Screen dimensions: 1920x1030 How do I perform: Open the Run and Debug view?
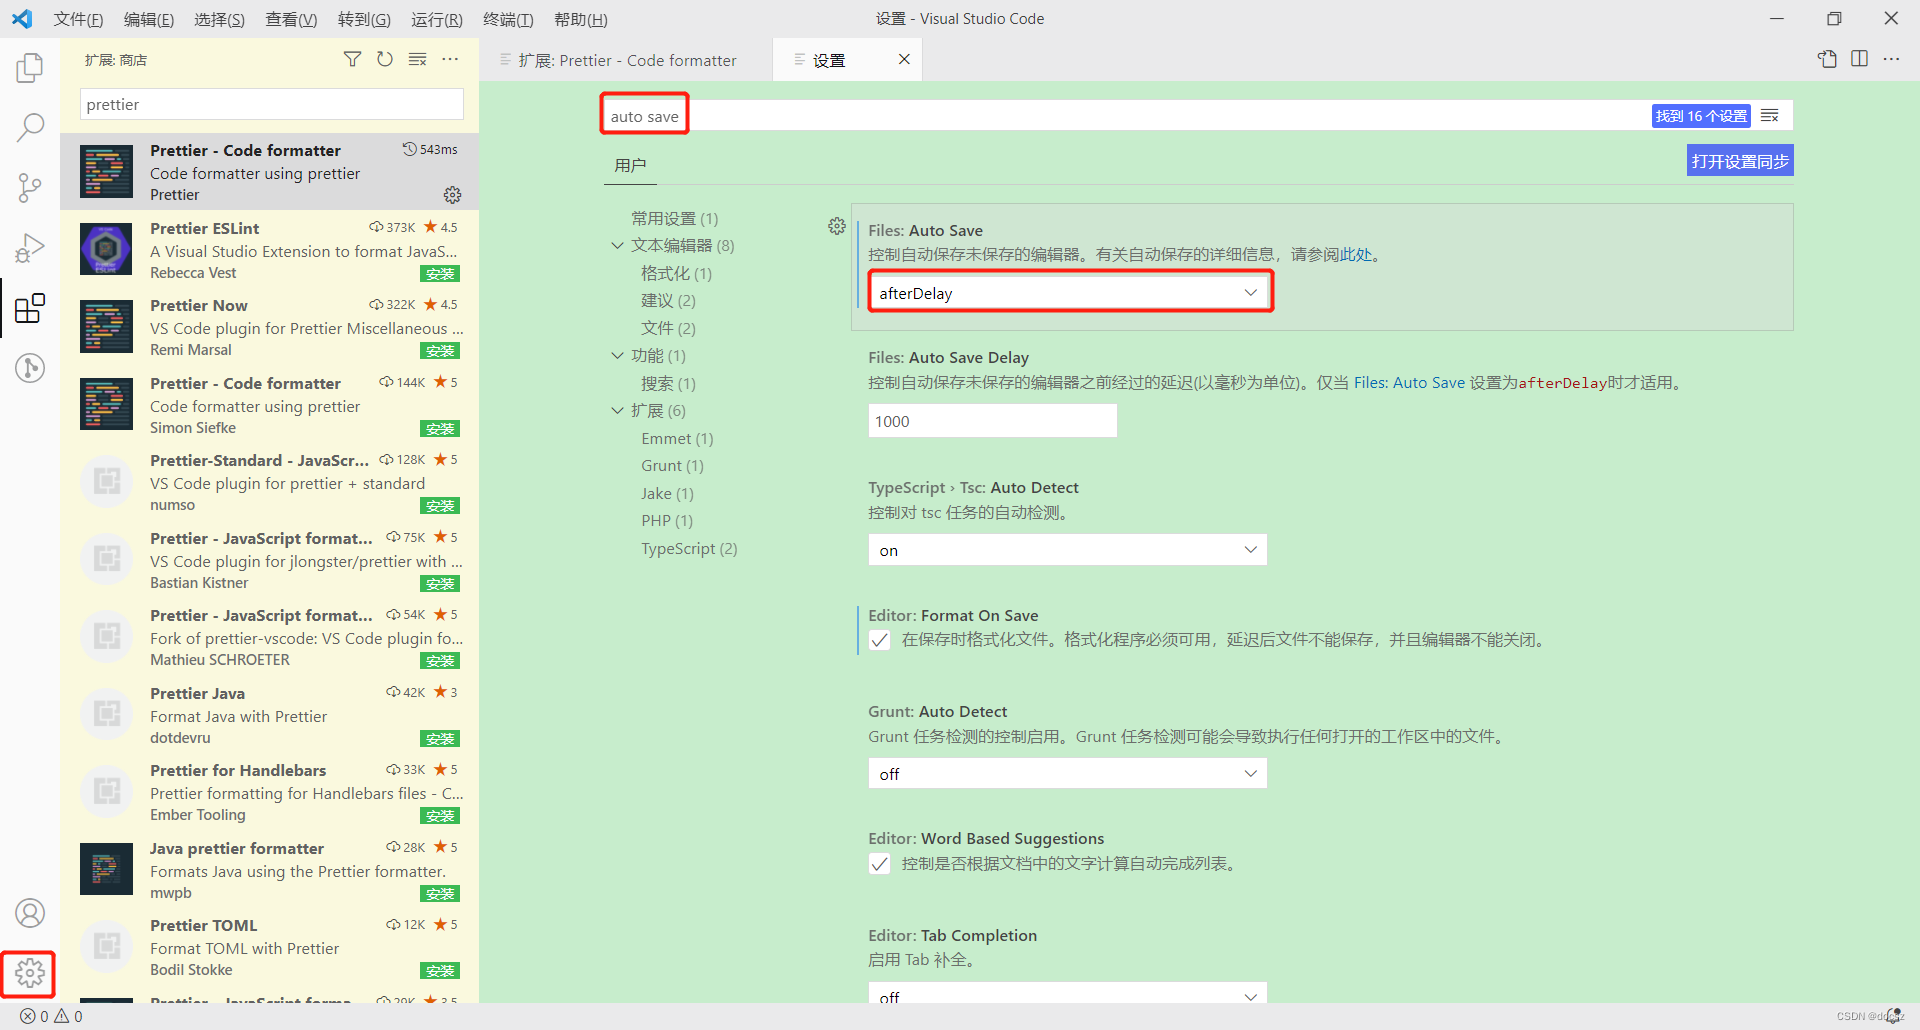30,247
